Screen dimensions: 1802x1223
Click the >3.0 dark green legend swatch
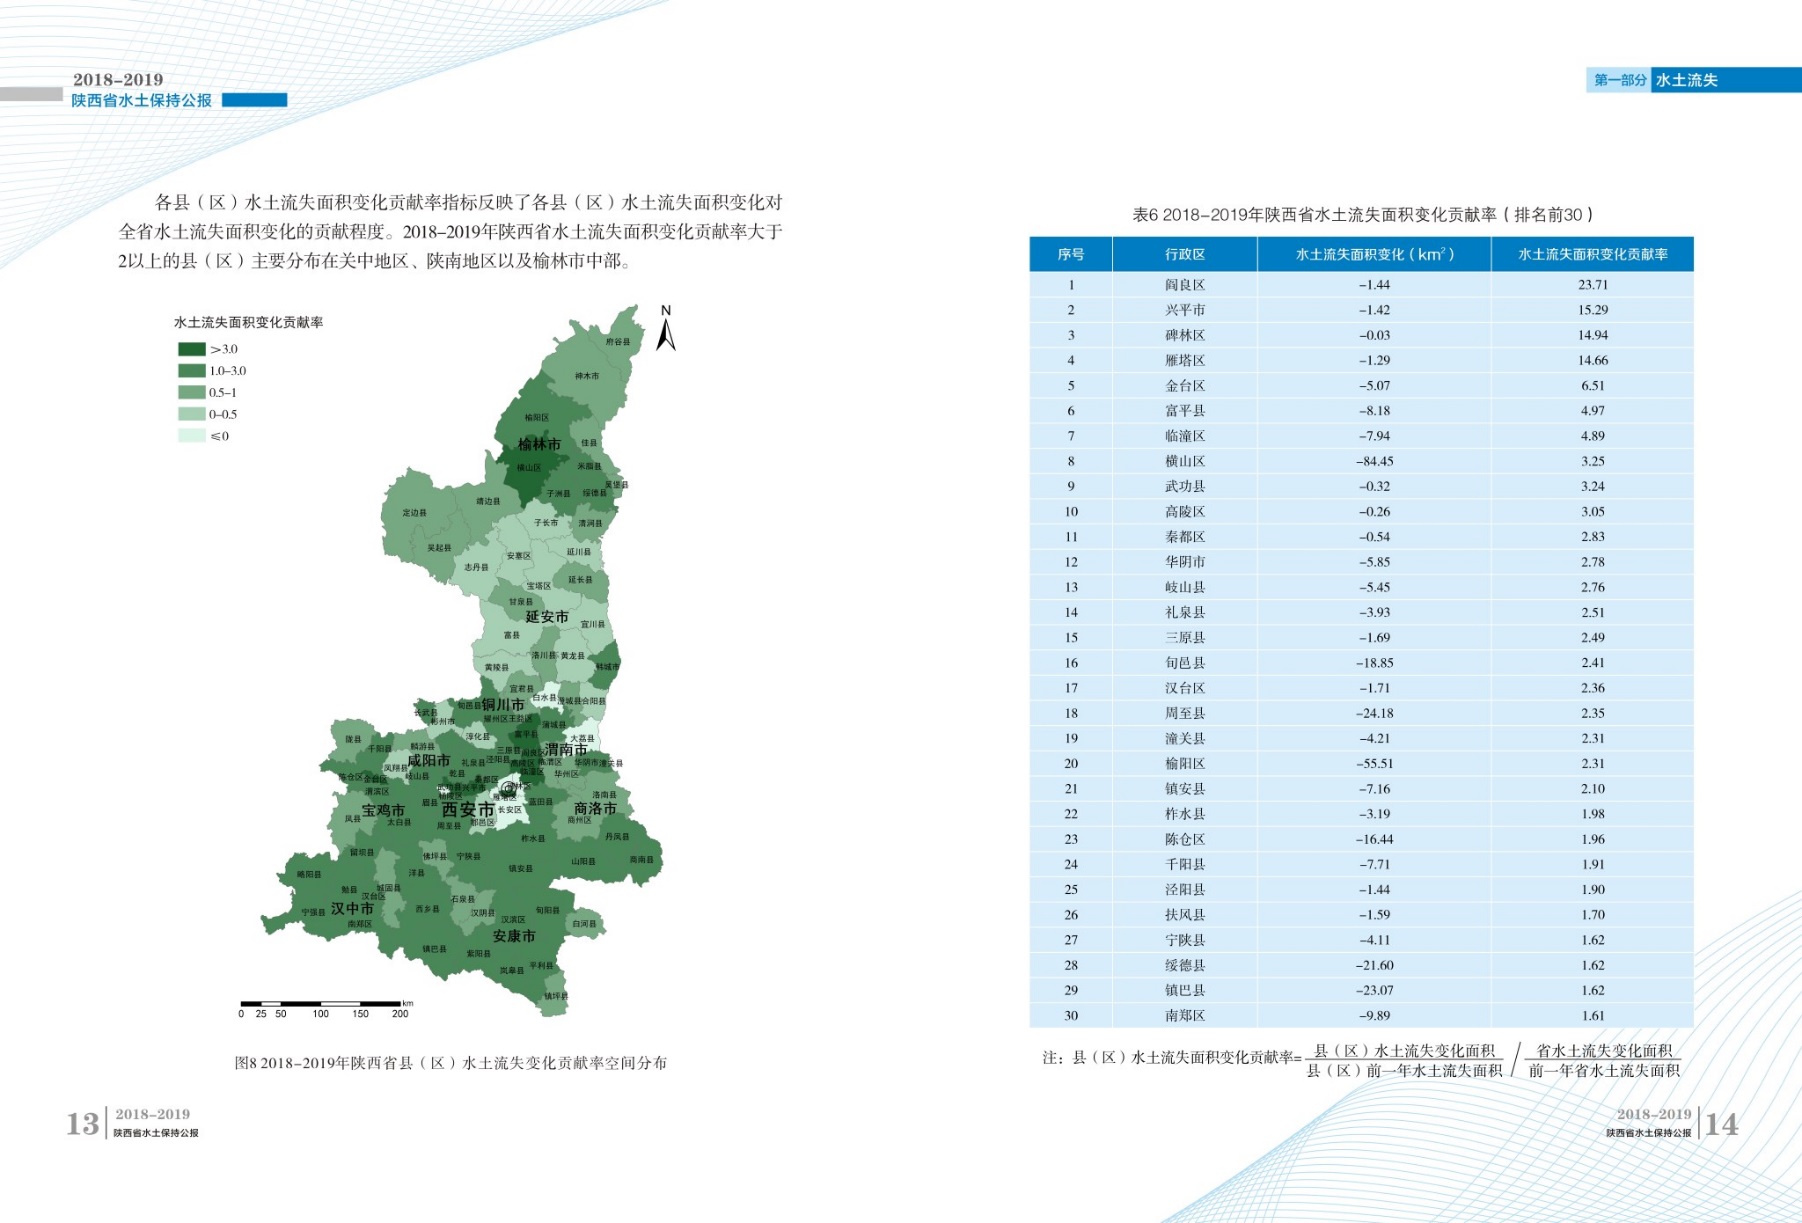pyautogui.click(x=191, y=349)
